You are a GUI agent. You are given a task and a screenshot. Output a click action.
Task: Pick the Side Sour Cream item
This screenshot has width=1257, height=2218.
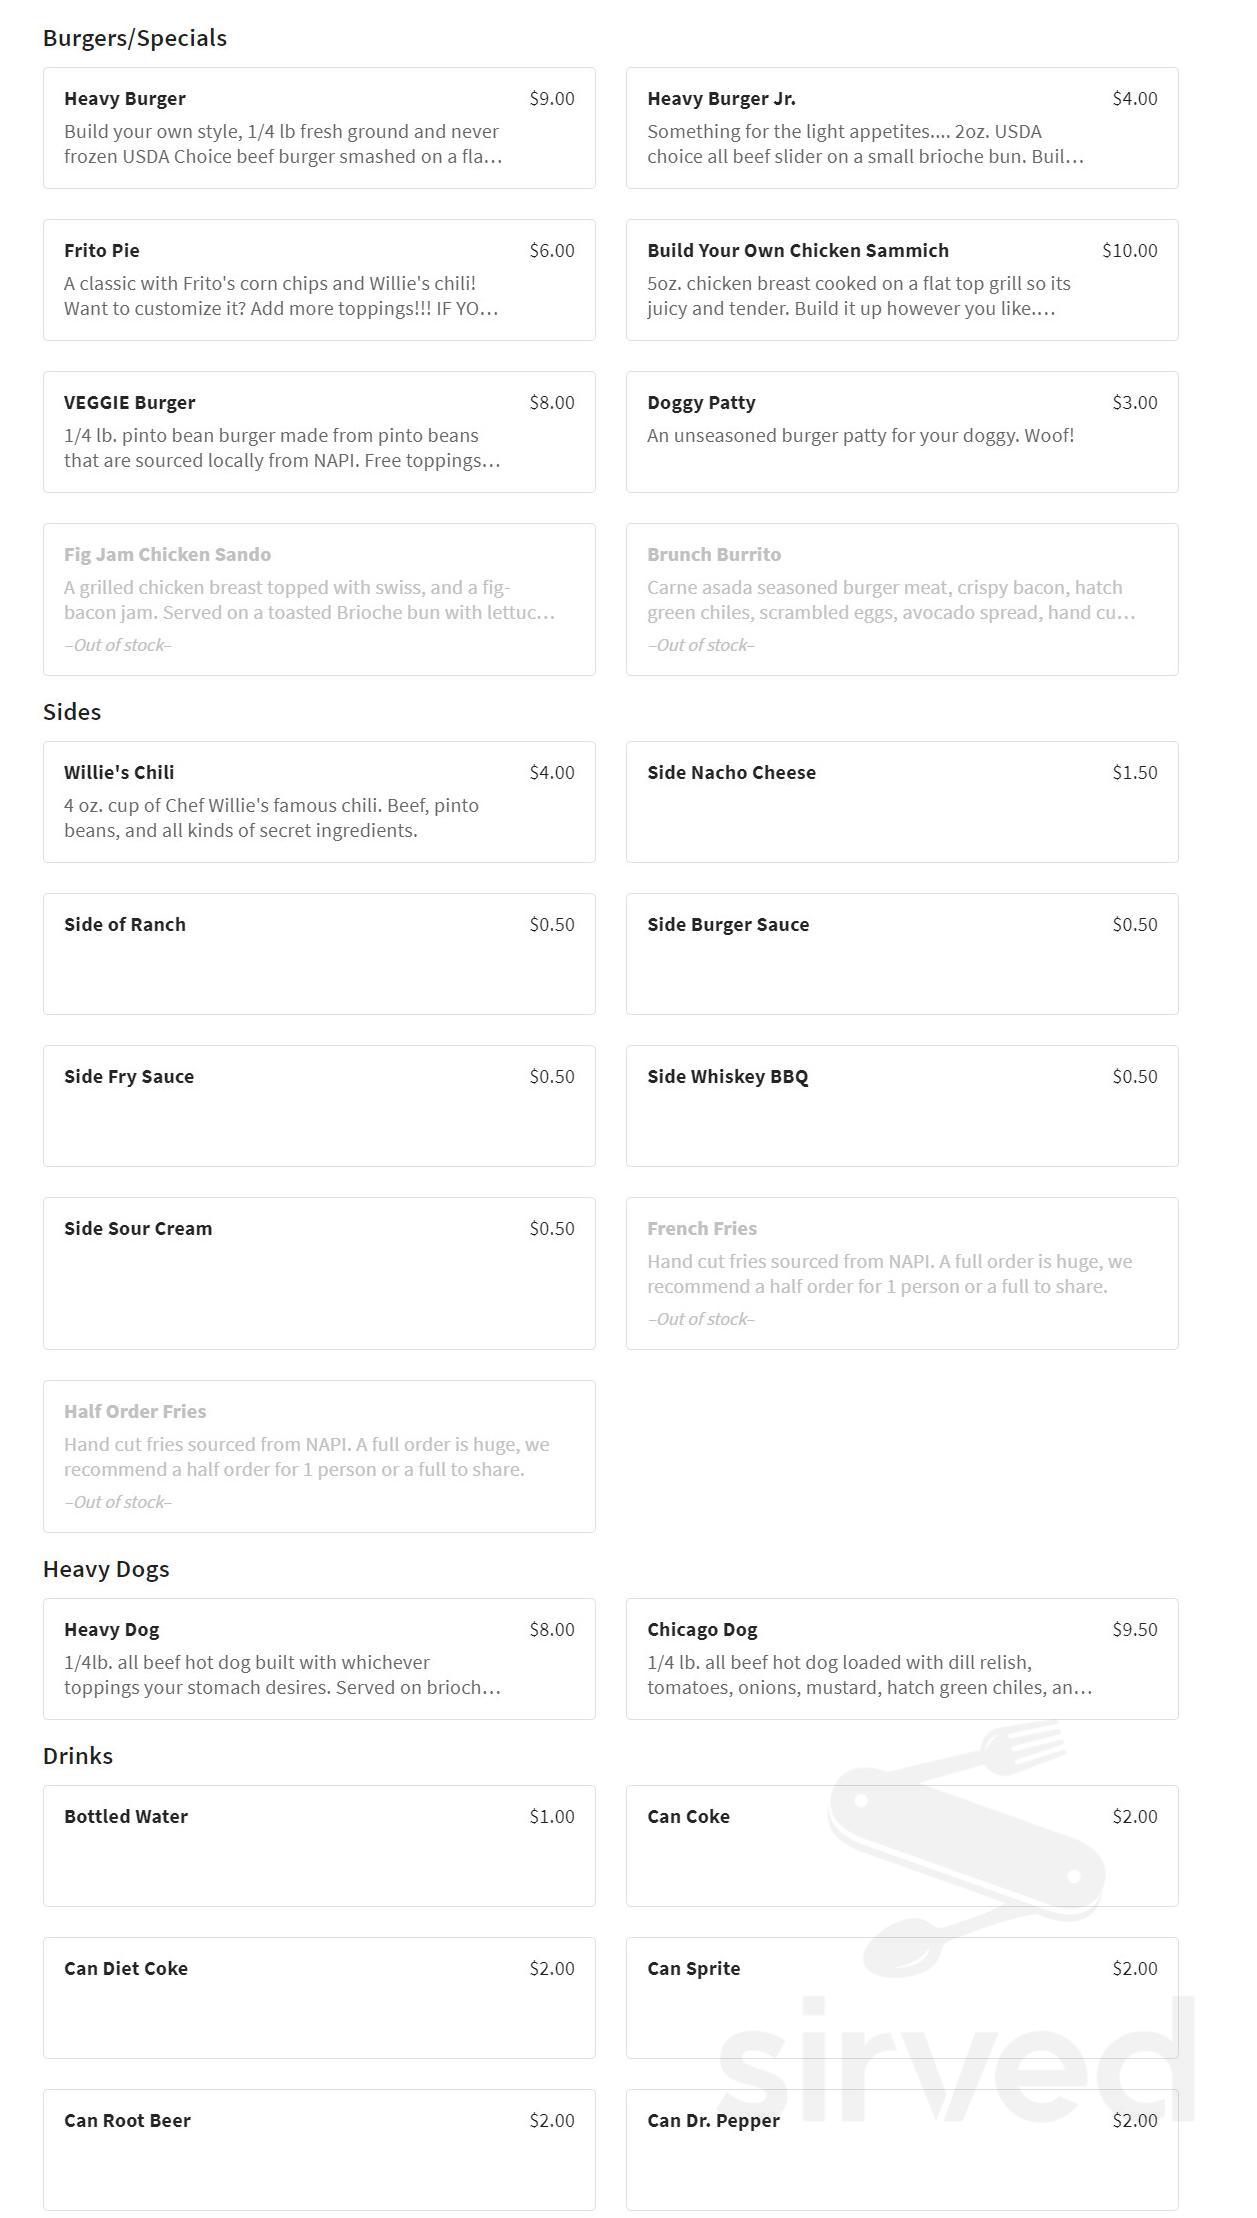tap(319, 1273)
